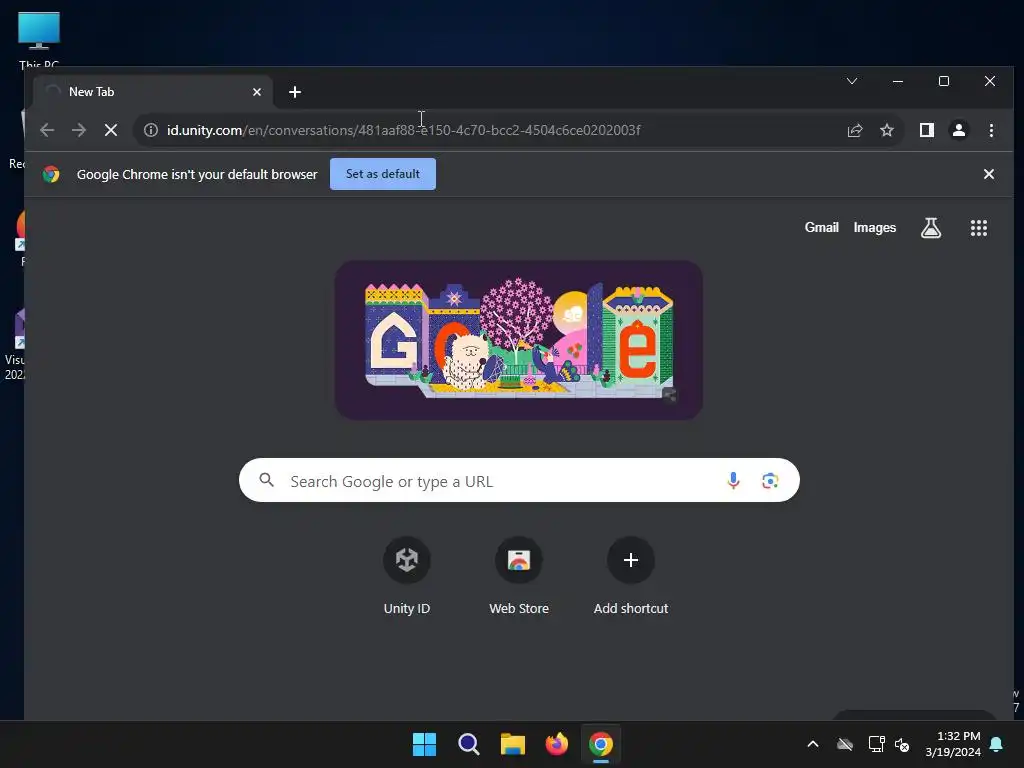Open the network tray icon
Image resolution: width=1024 pixels, height=768 pixels.
(x=876, y=744)
